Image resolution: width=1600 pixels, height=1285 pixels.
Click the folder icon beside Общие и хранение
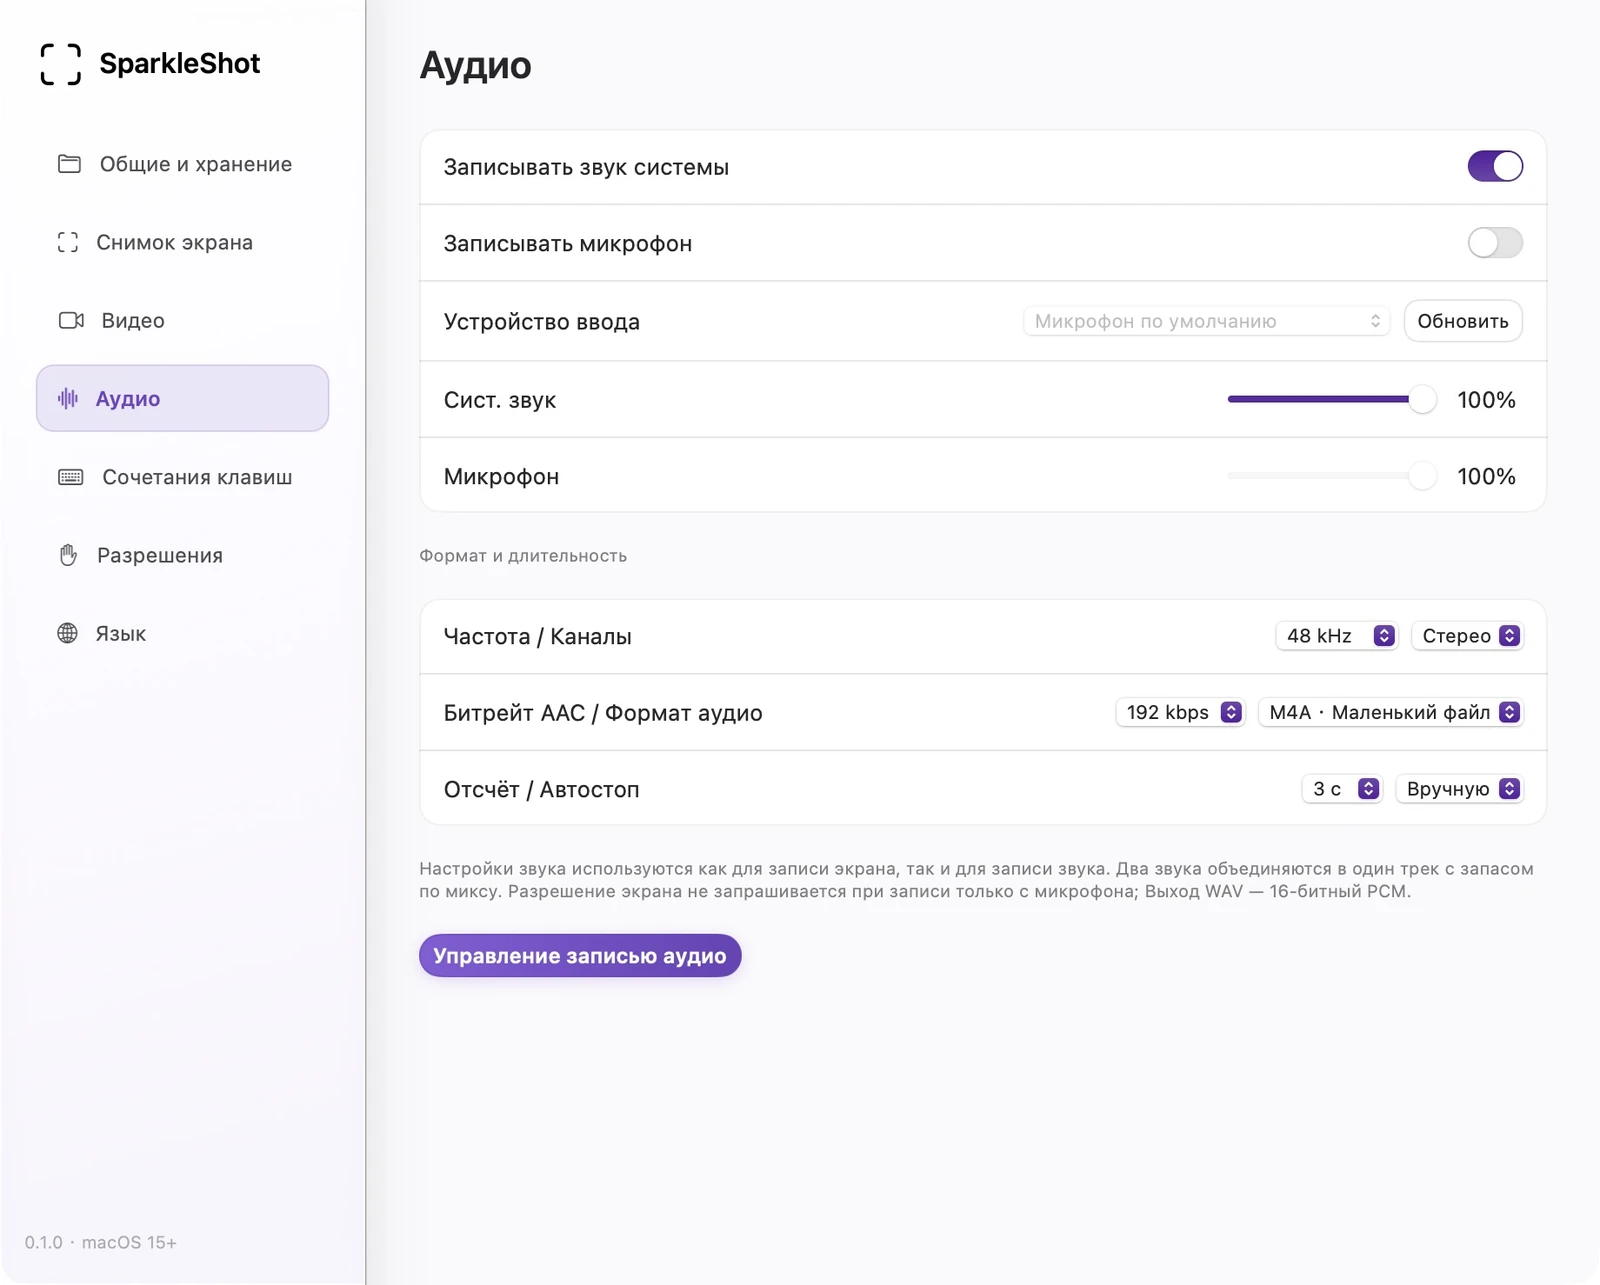69,164
